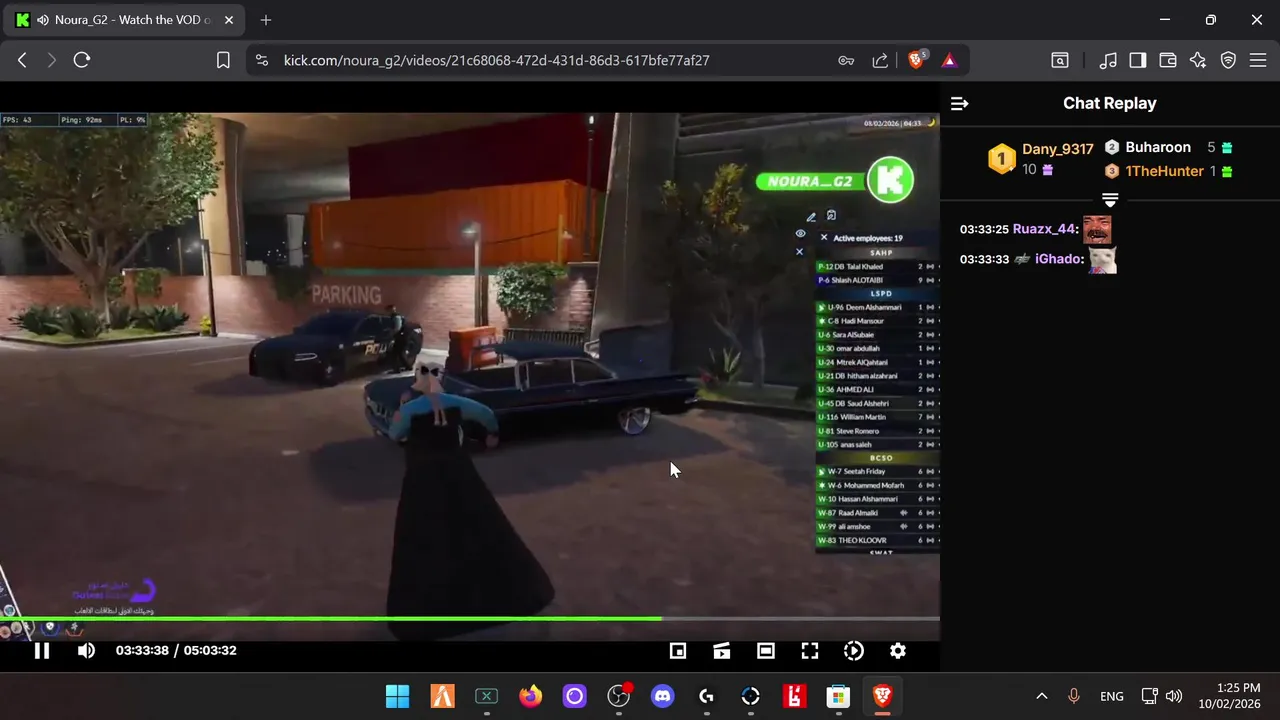Click the 03:33:33 chat timestamp
The image size is (1280, 720).
[x=984, y=259]
